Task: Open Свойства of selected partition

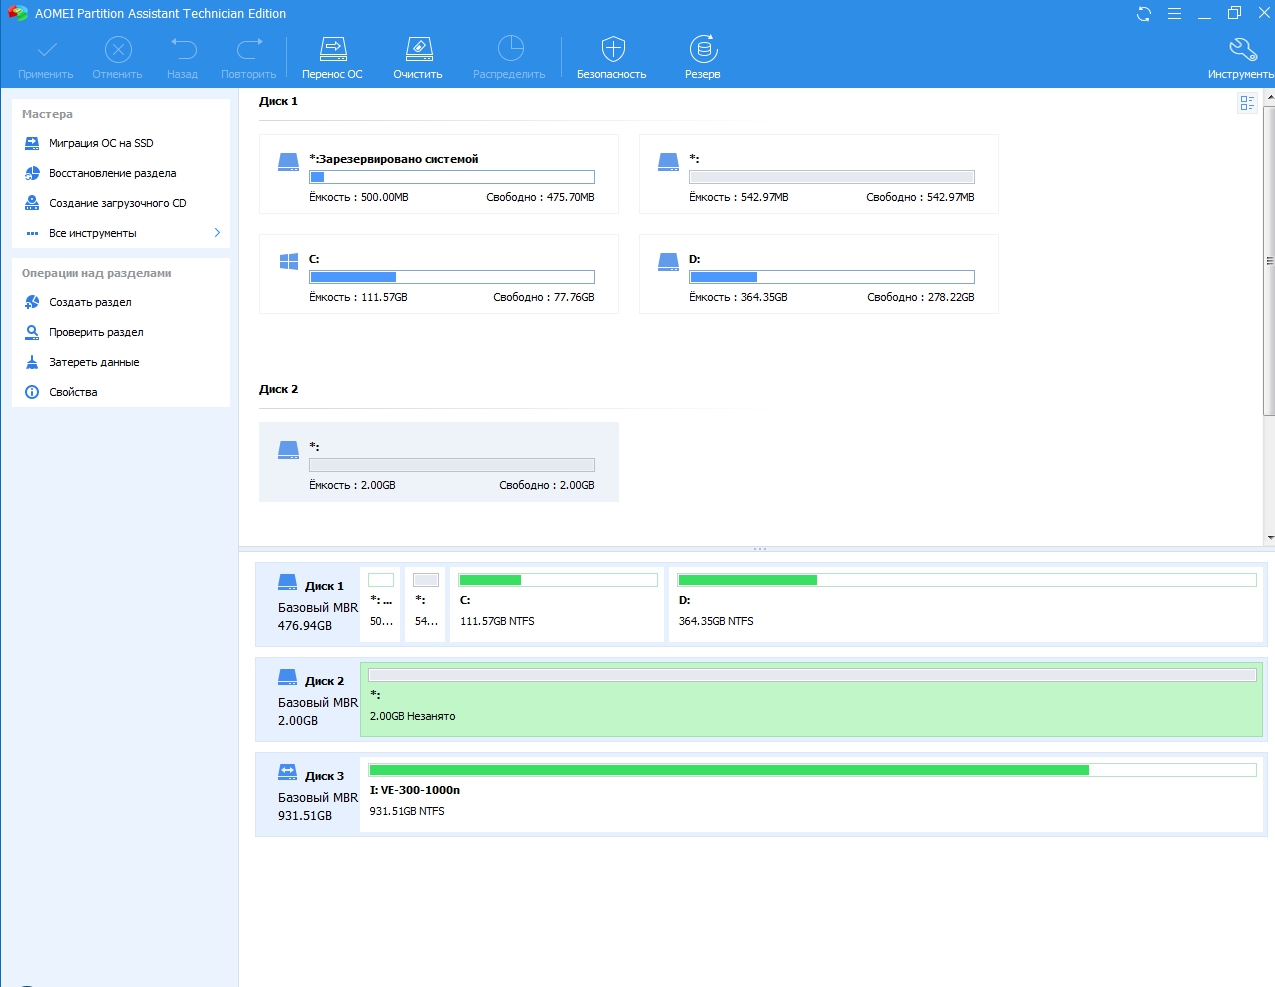Action: [73, 392]
